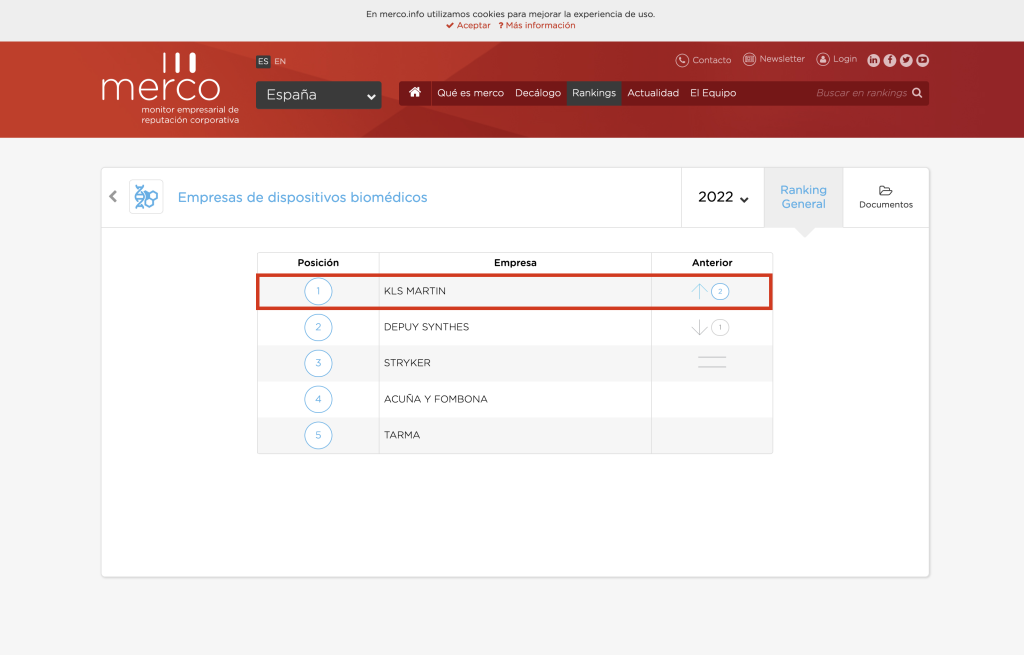Click Depuy Synthes down-arrow previous rank indicator
The height and width of the screenshot is (655, 1024).
(711, 327)
